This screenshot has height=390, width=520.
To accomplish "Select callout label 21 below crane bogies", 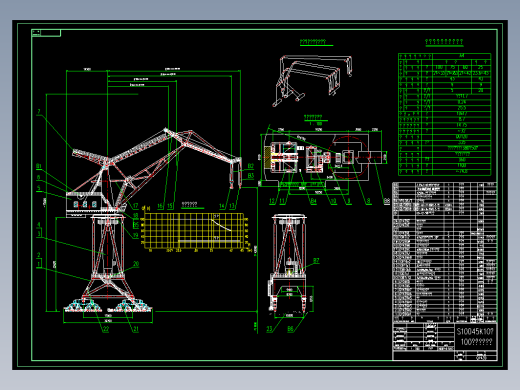I will pos(136,329).
